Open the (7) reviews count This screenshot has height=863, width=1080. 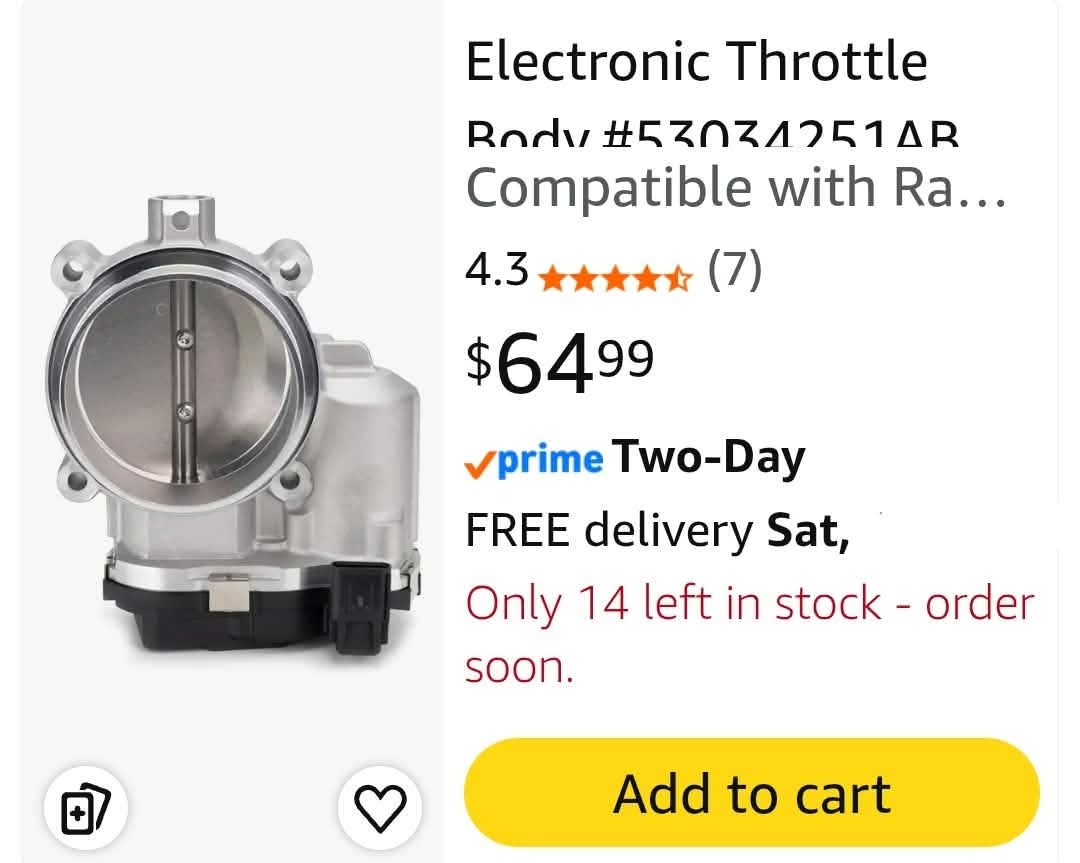pos(735,269)
